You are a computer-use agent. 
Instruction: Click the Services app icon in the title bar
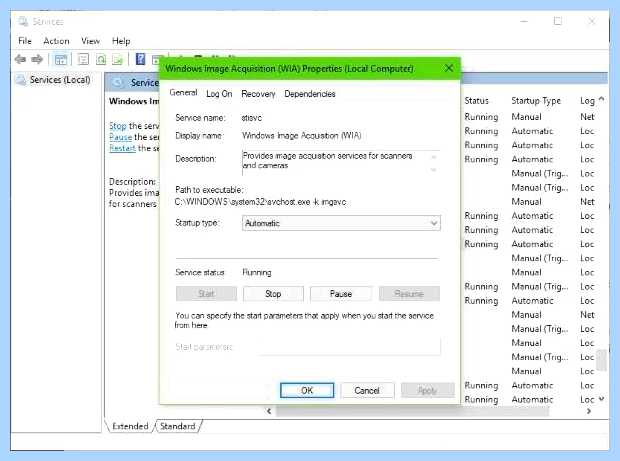click(x=23, y=21)
